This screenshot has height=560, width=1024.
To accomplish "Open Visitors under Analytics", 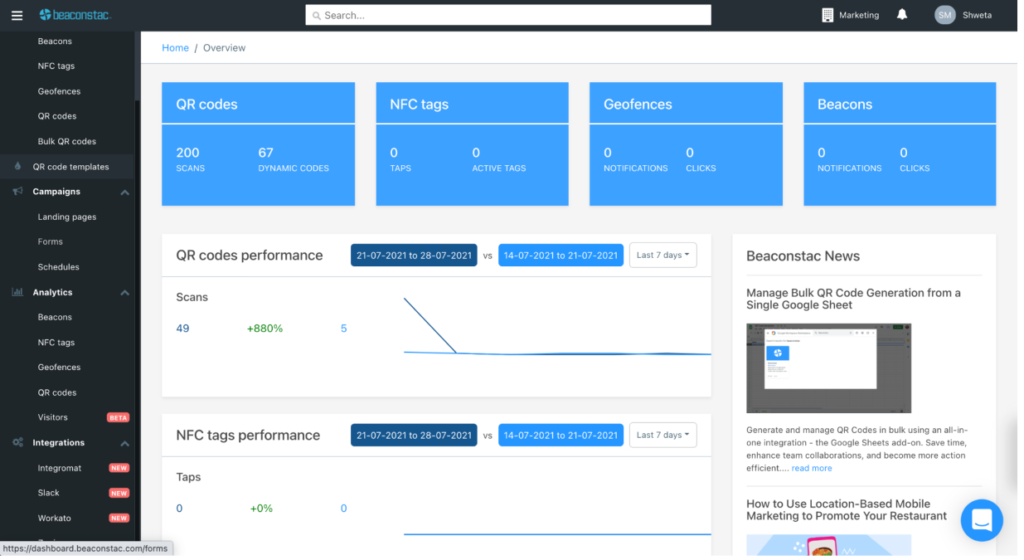I will click(x=52, y=418).
